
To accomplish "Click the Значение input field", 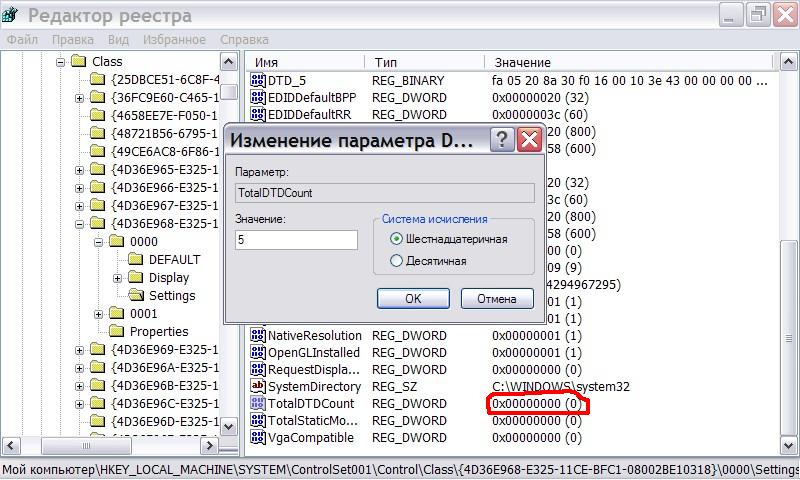I will 296,240.
